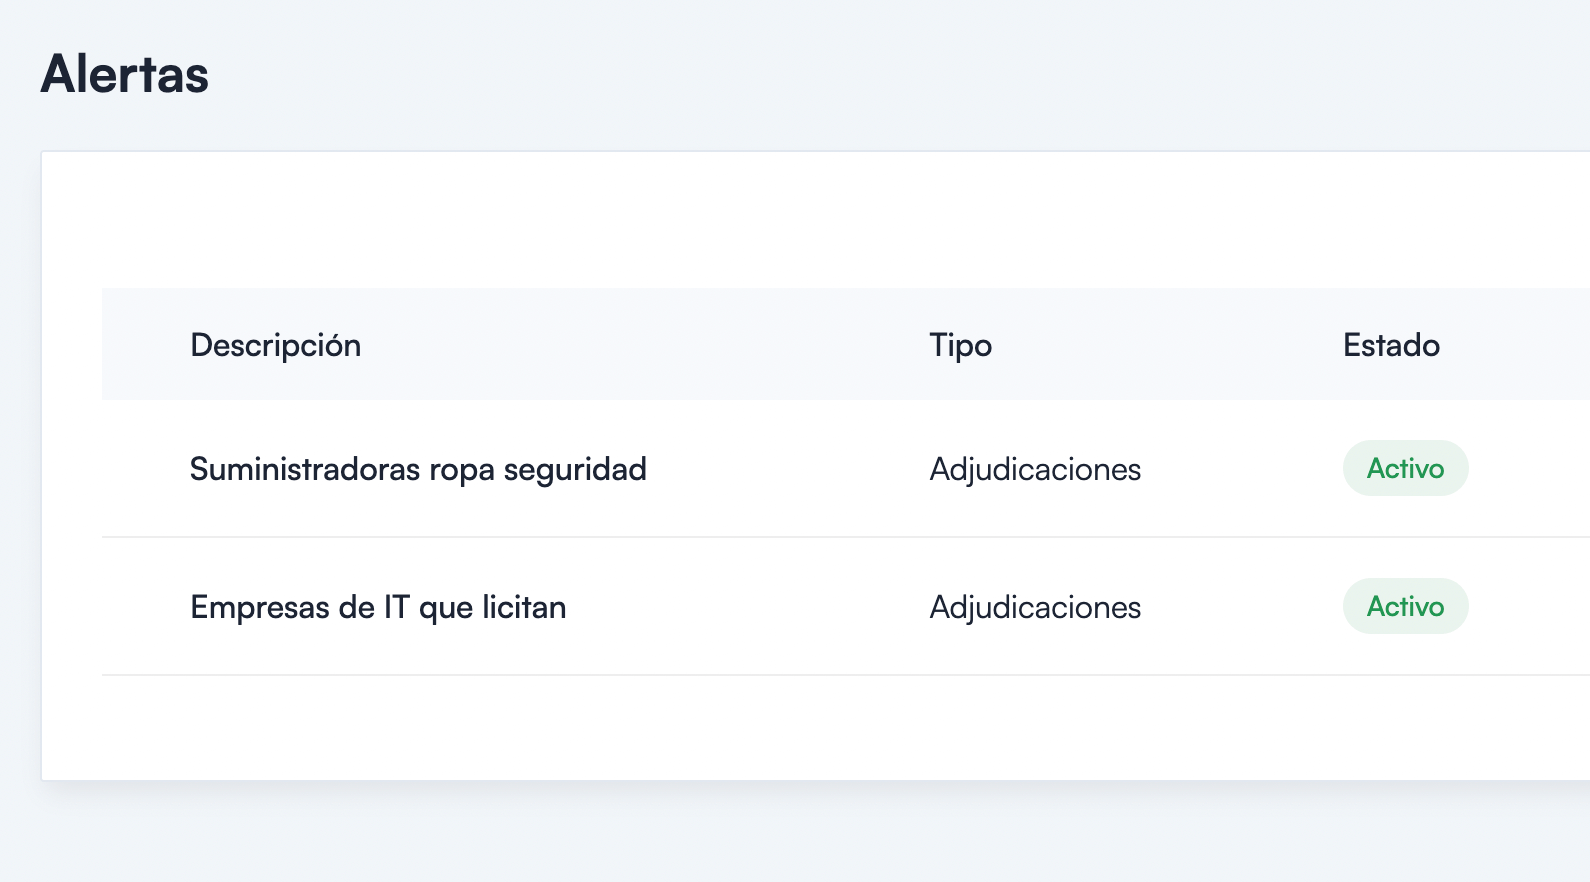Open the alert Empresas de IT que licitan
The width and height of the screenshot is (1590, 882).
[378, 606]
